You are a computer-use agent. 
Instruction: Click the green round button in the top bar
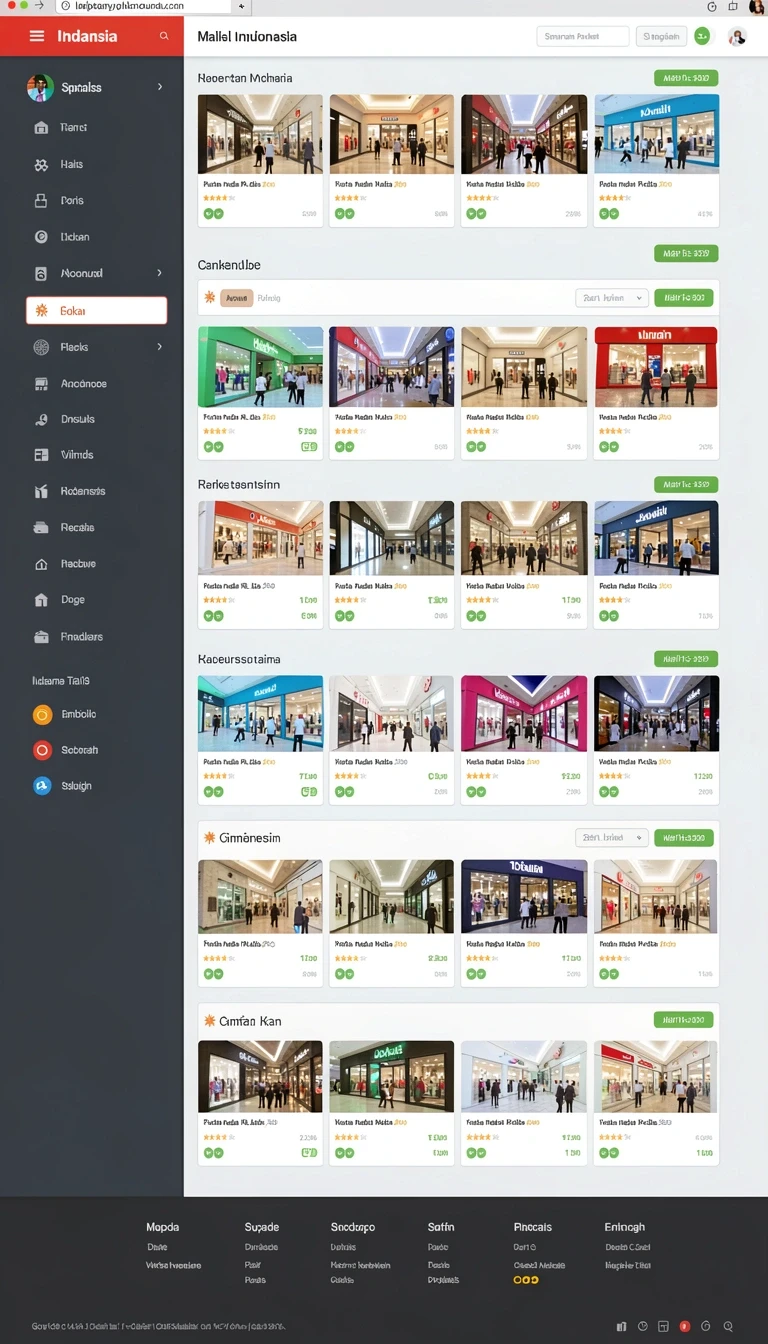[702, 36]
